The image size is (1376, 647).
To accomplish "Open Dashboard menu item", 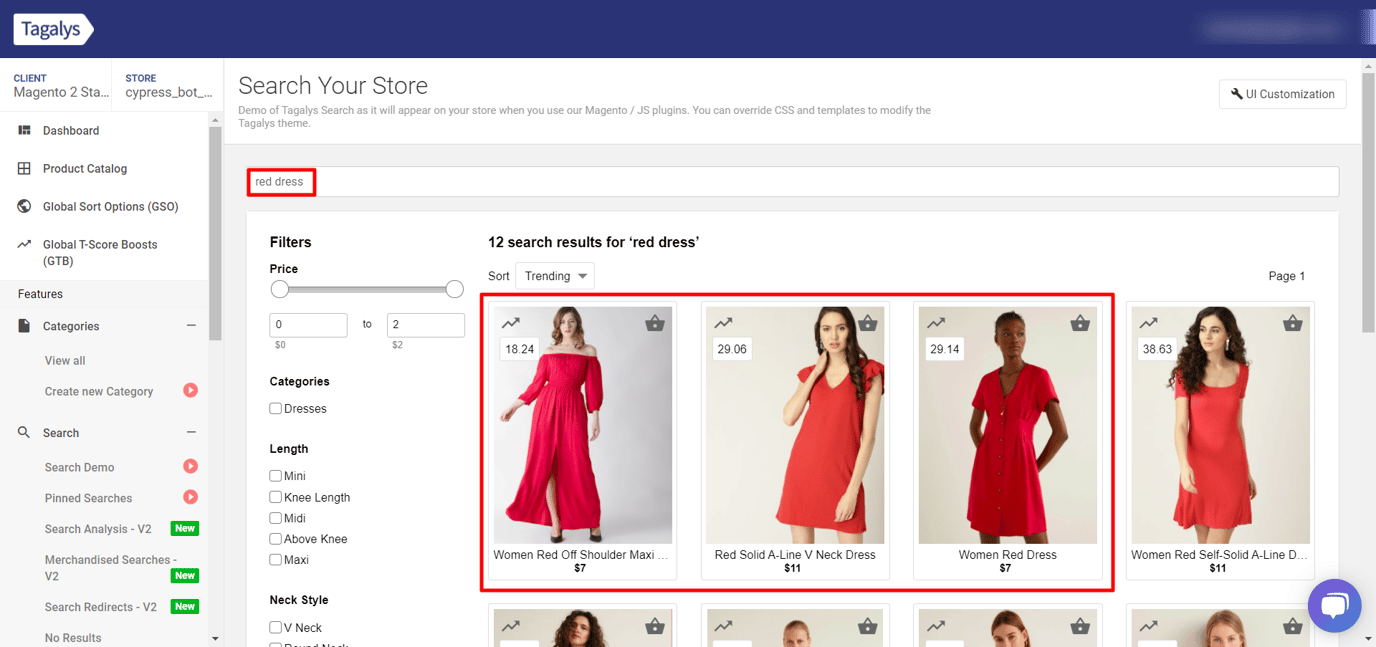I will tap(71, 131).
